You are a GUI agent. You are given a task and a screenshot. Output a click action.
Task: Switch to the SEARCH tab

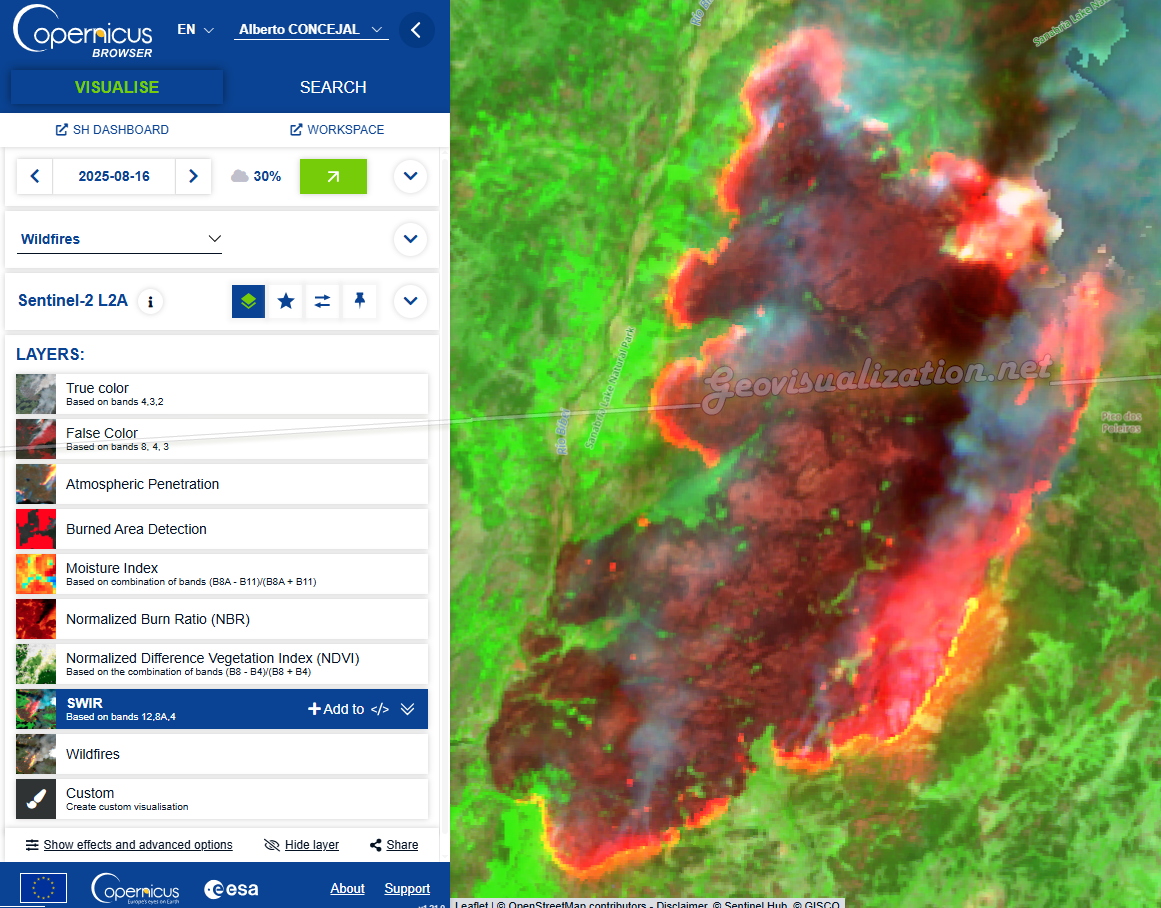click(333, 87)
